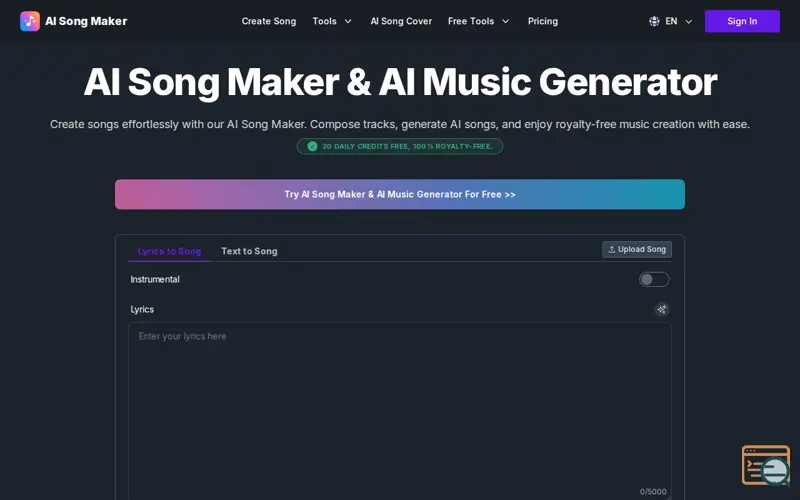
Task: Open the Create Song menu item
Action: click(x=268, y=21)
